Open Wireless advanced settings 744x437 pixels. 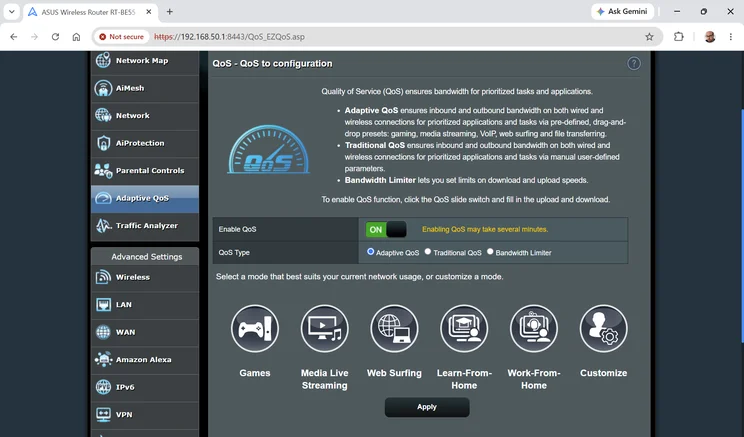145,278
